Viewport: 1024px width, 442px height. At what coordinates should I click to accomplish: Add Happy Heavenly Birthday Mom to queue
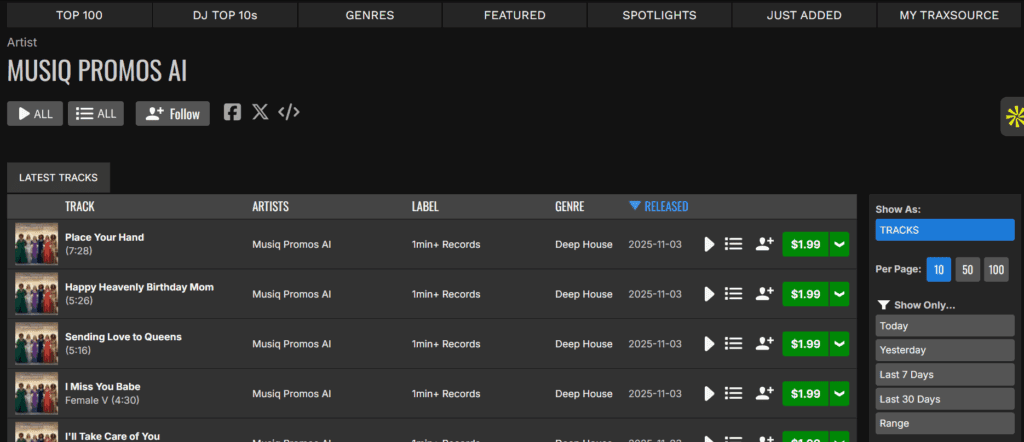click(x=733, y=294)
